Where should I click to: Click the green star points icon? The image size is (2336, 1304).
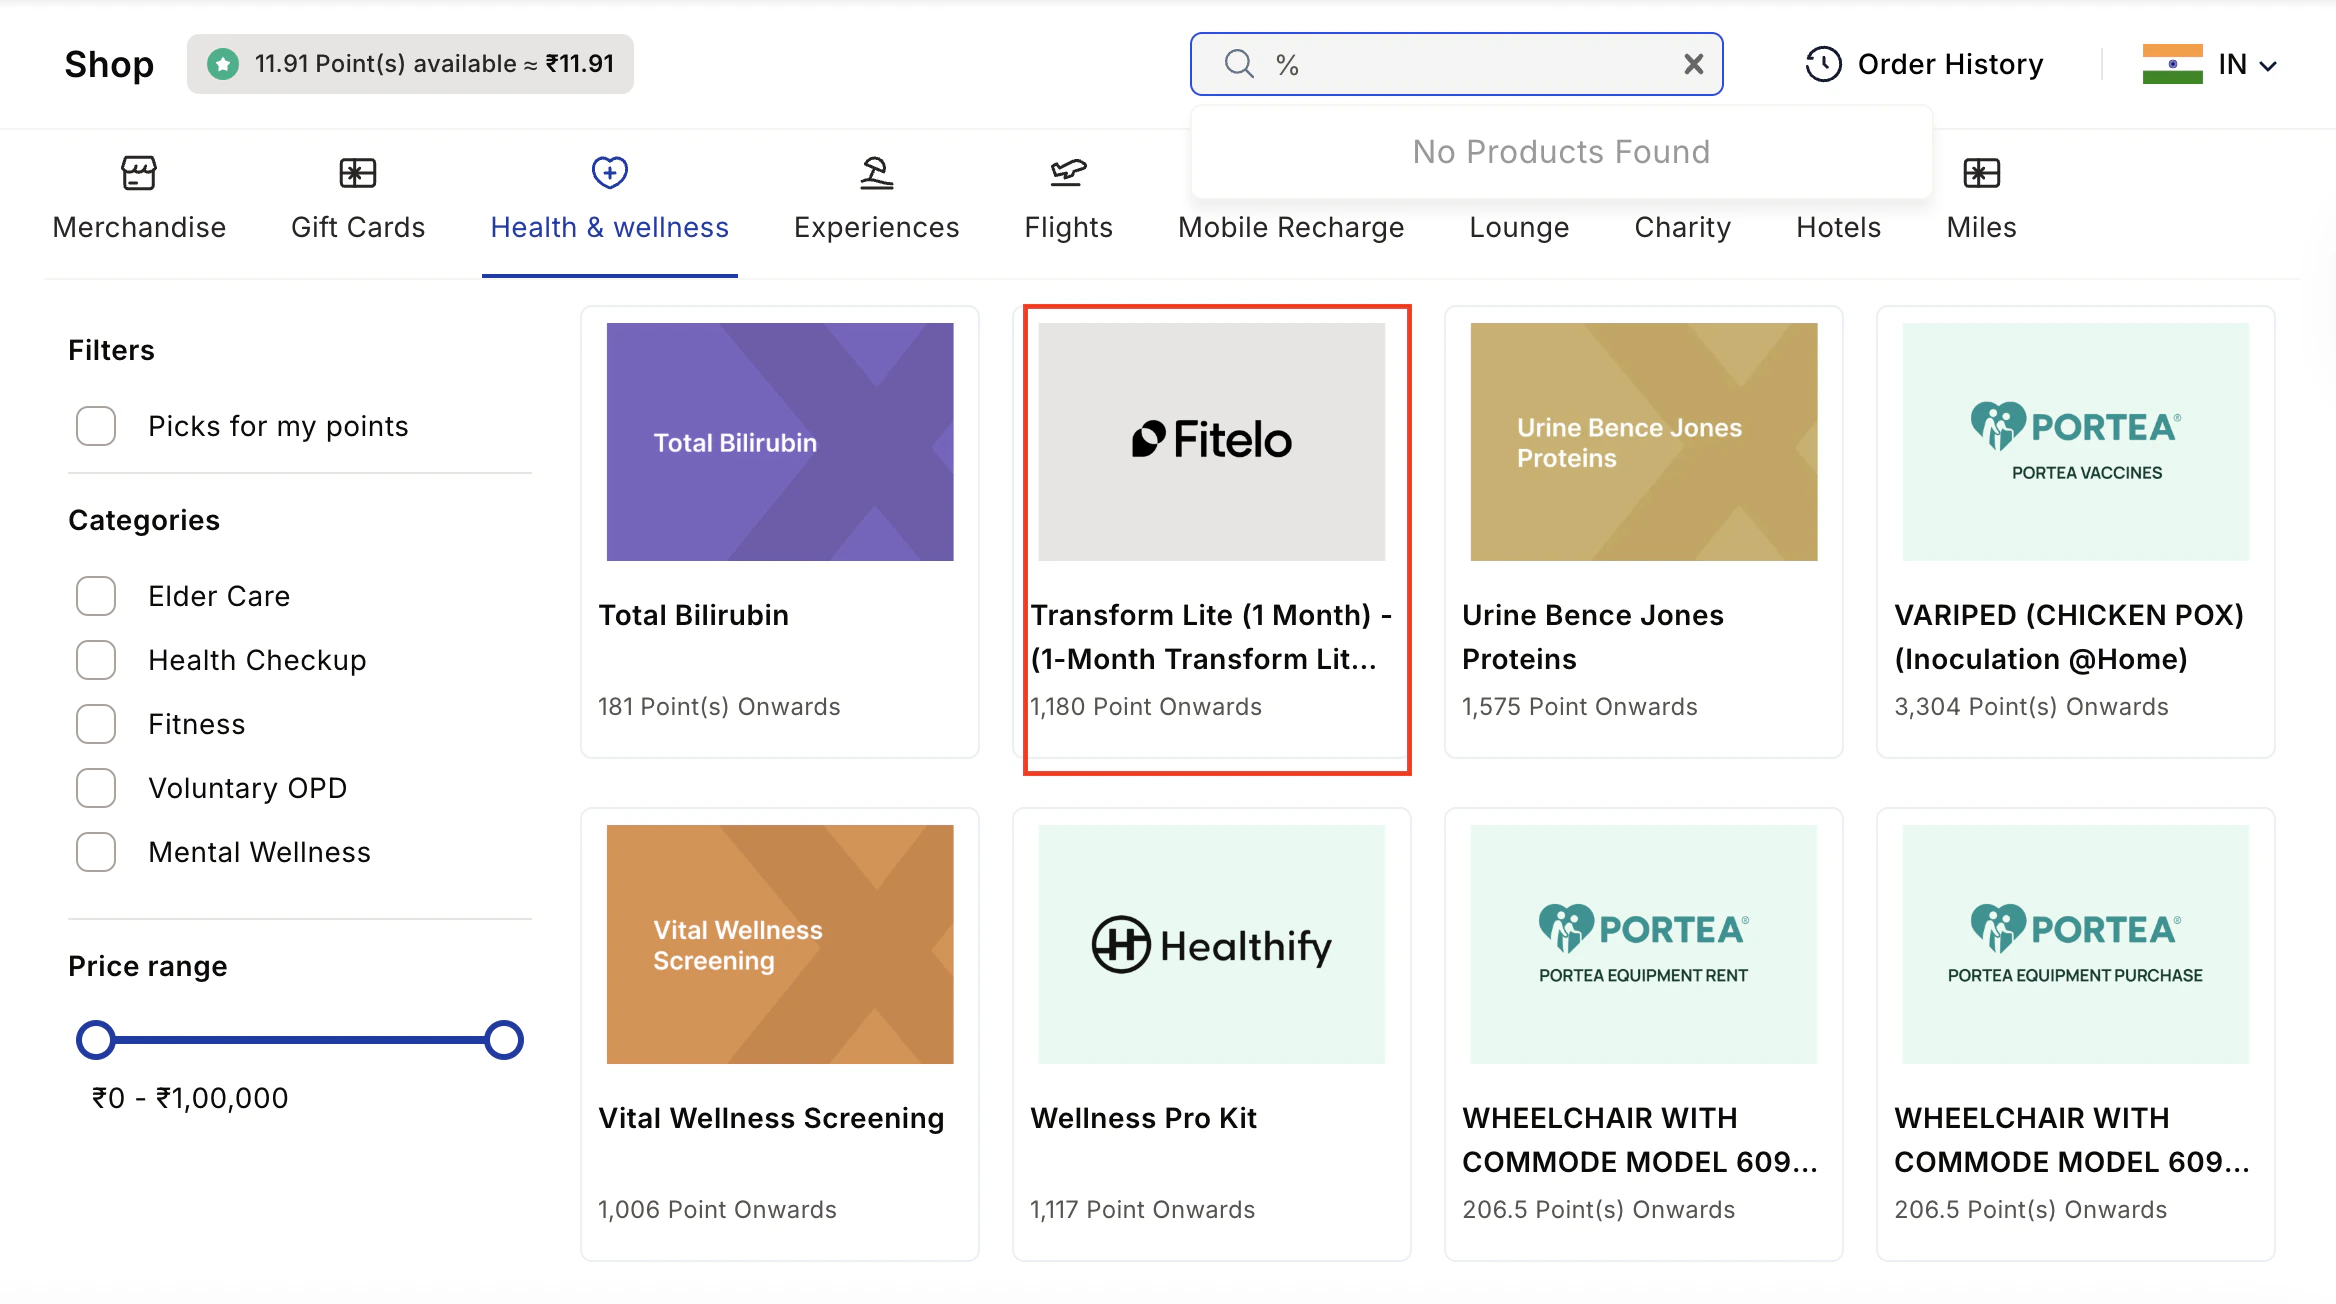tap(223, 64)
